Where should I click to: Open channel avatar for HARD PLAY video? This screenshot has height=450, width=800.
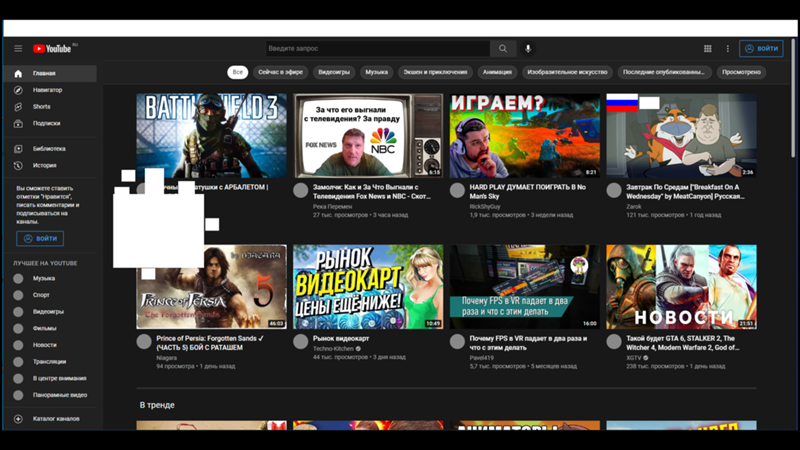(x=457, y=190)
